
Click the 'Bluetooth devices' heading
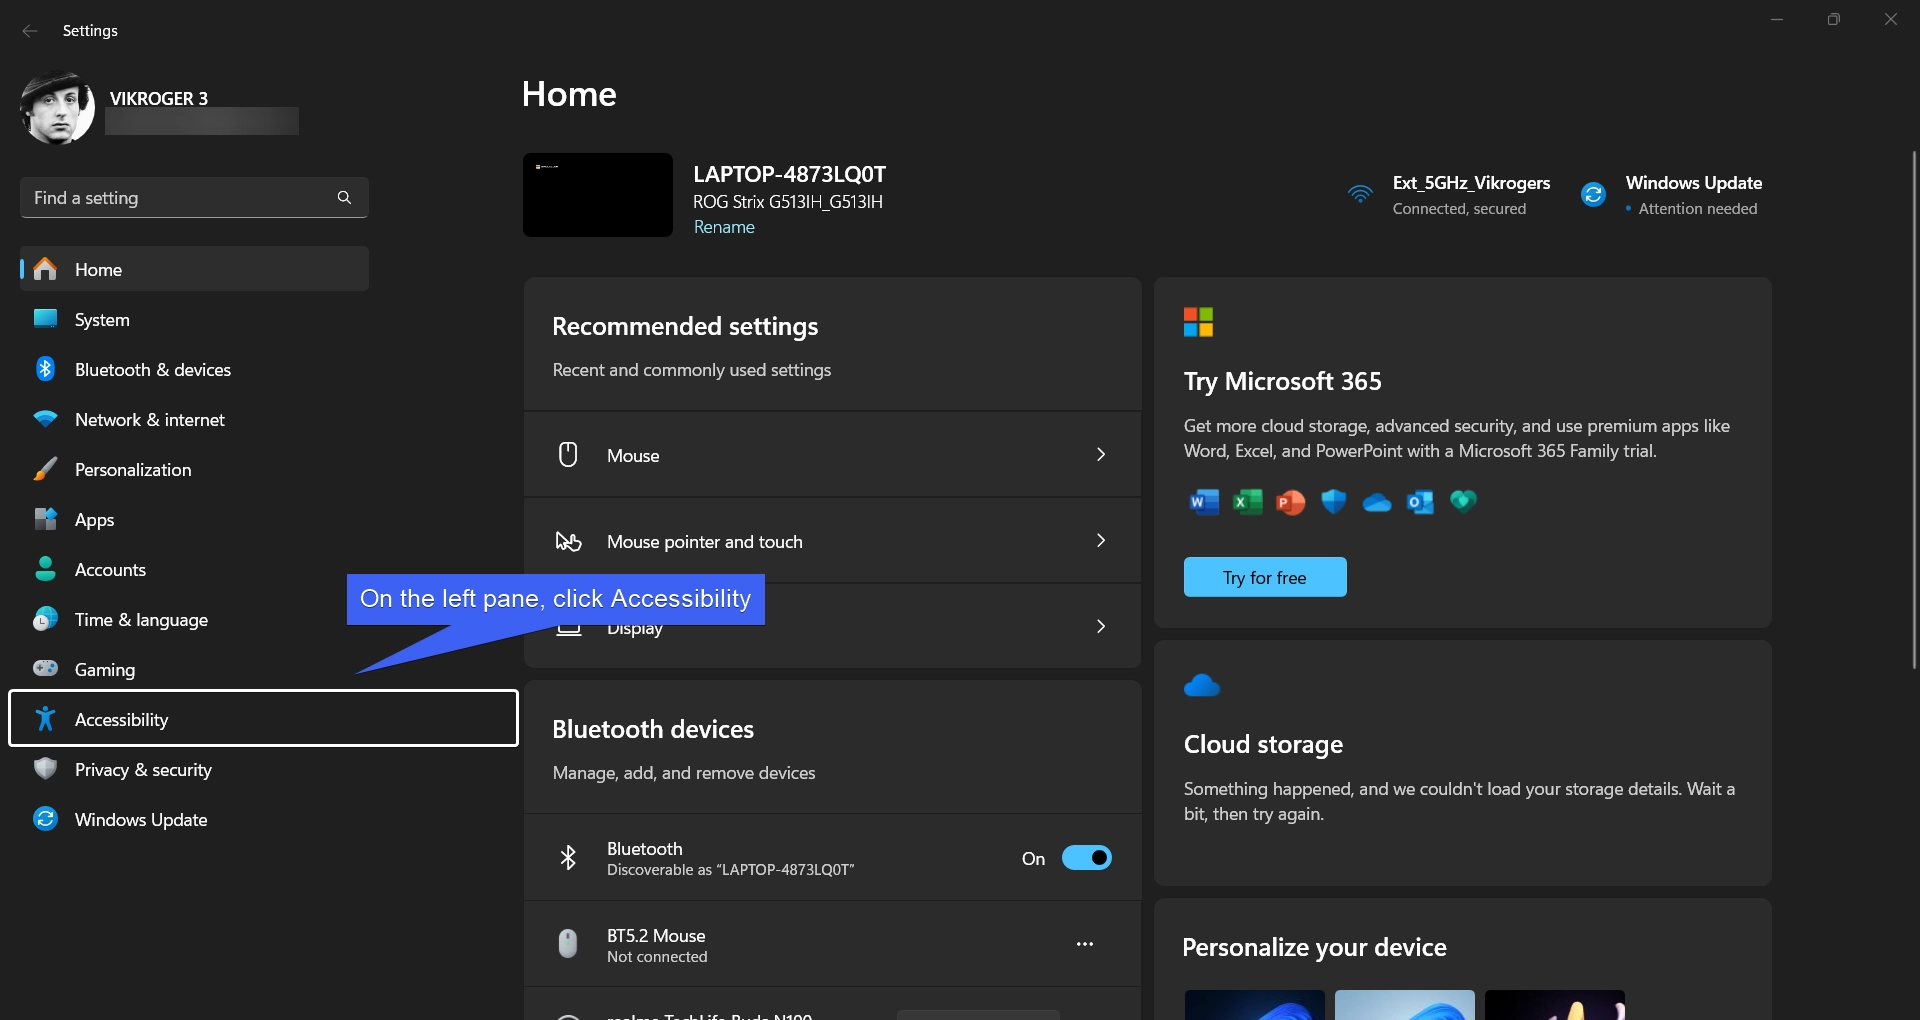[653, 729]
